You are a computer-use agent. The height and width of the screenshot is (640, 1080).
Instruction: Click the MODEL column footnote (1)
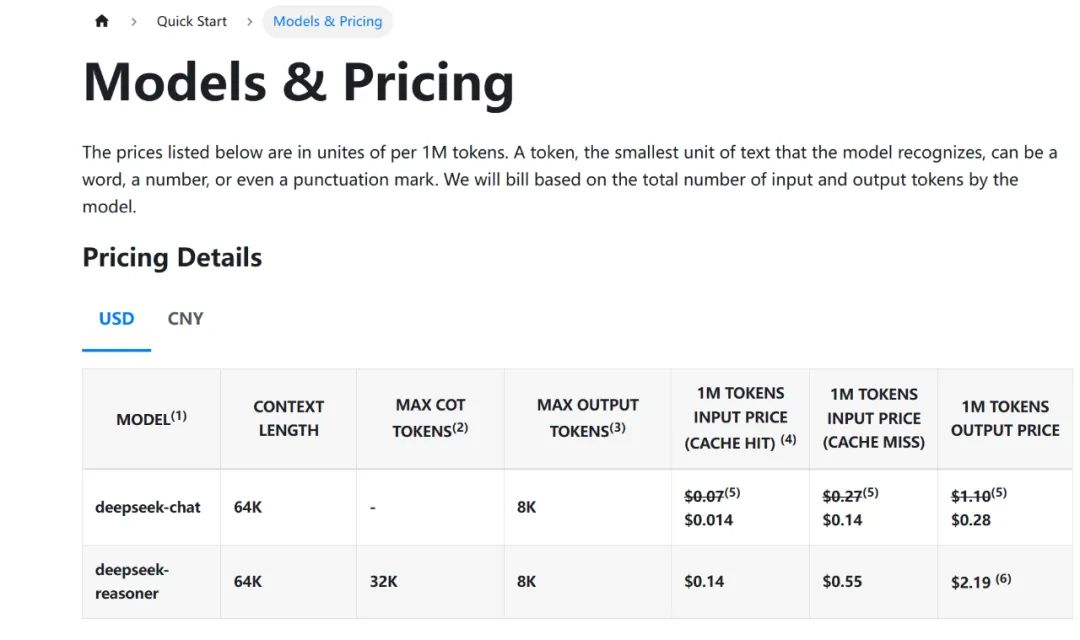[179, 415]
